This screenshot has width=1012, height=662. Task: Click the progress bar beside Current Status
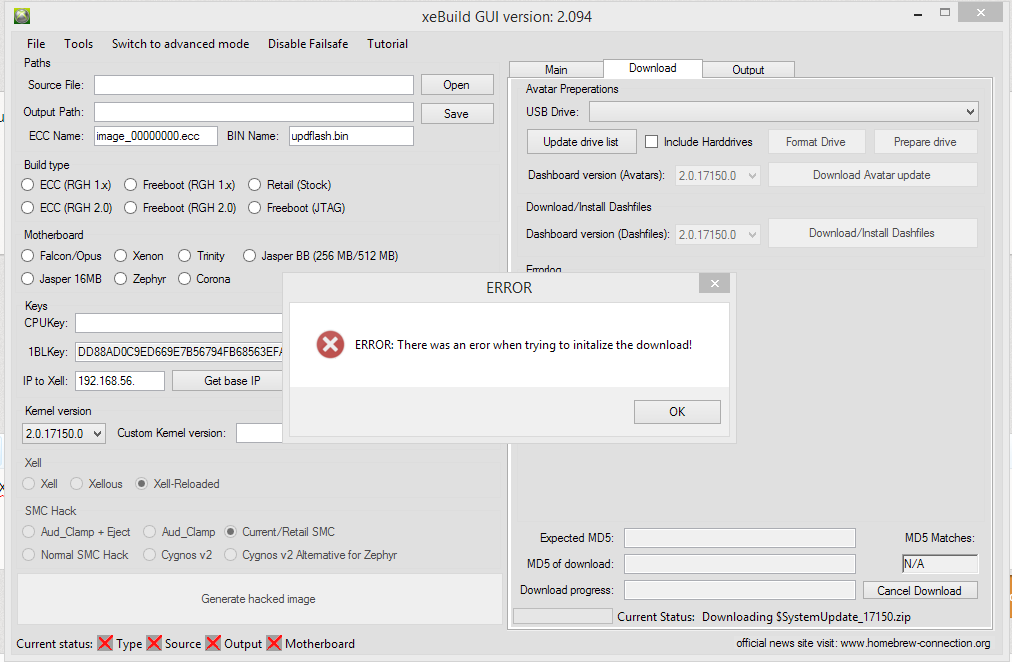pos(563,616)
